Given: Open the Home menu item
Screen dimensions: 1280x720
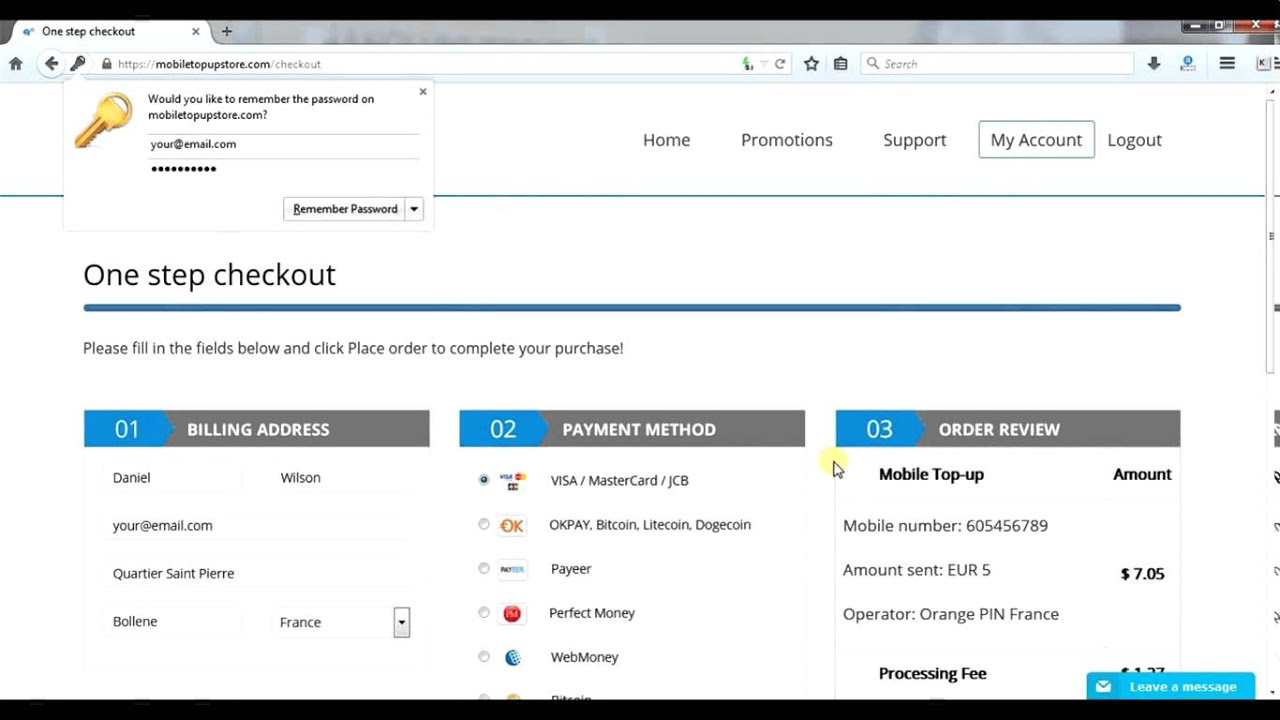Looking at the screenshot, I should pyautogui.click(x=666, y=140).
